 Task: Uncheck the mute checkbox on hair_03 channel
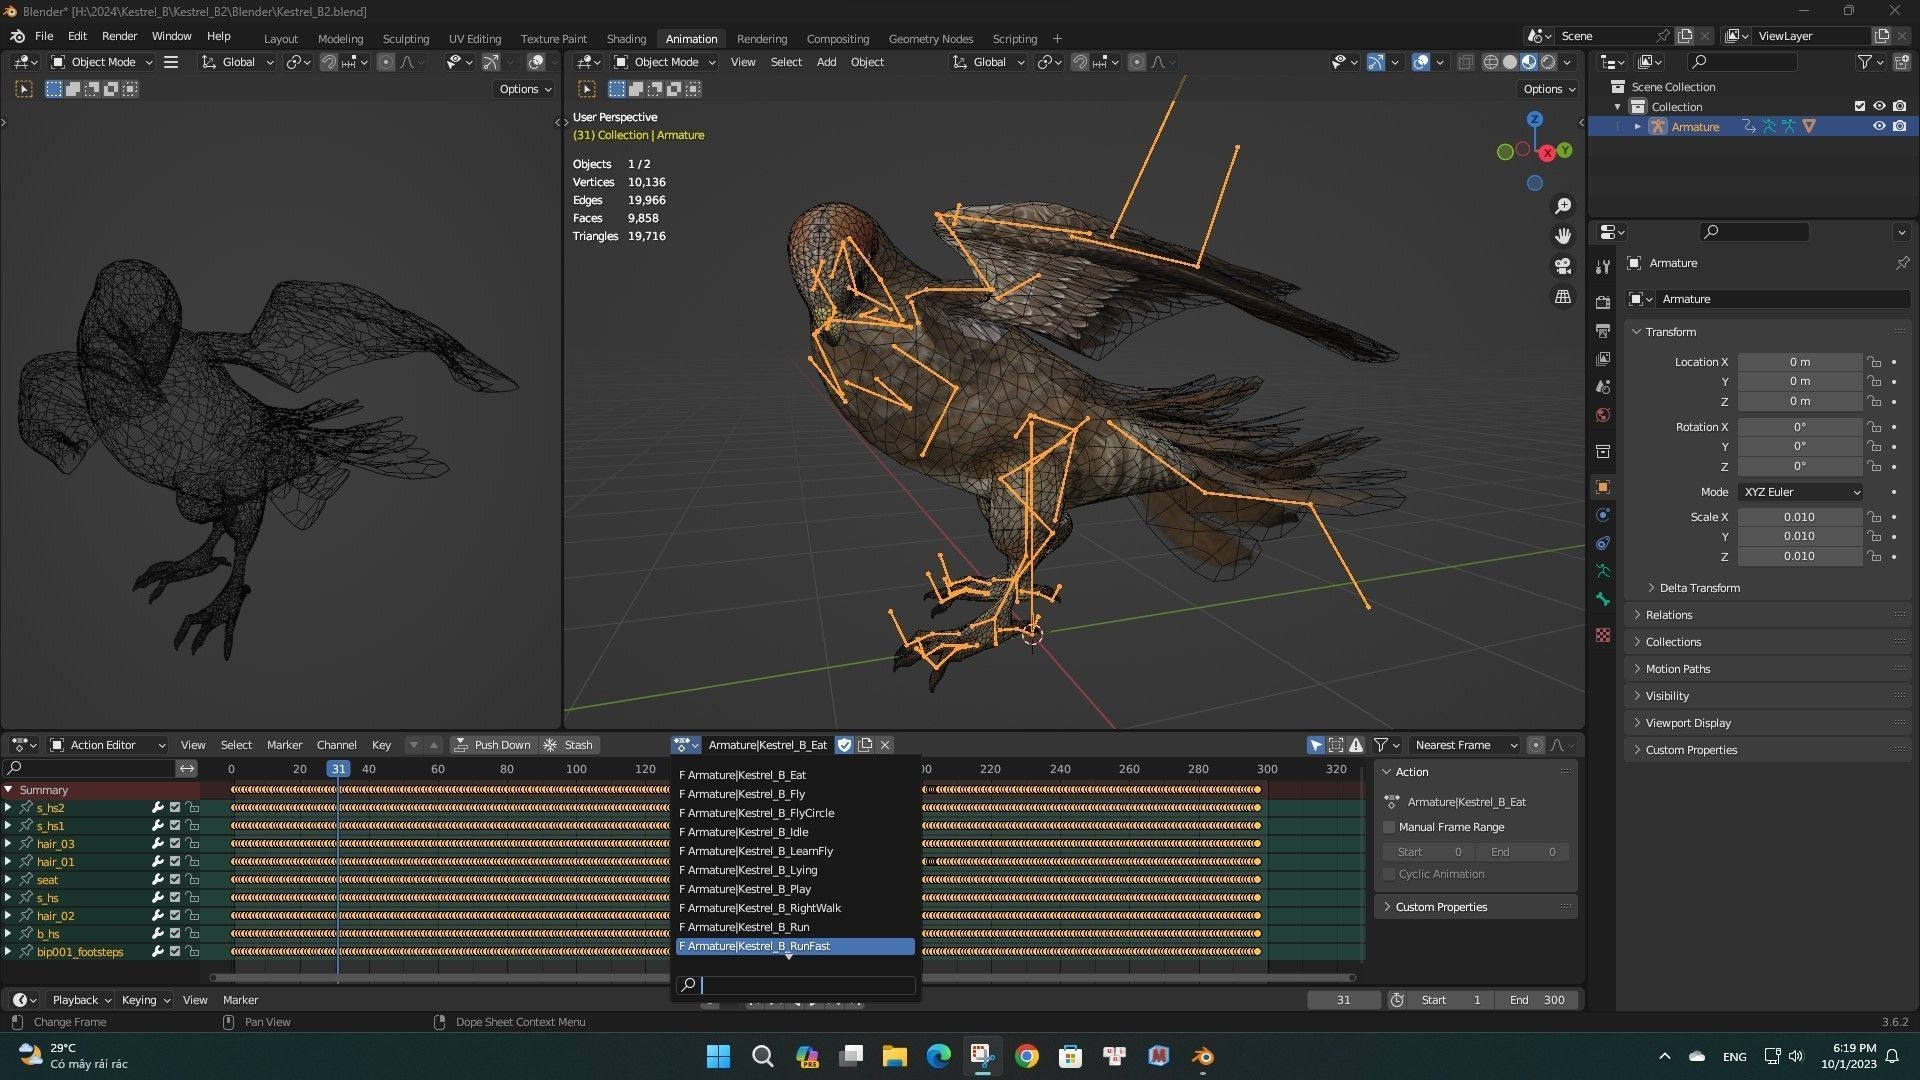coord(175,844)
